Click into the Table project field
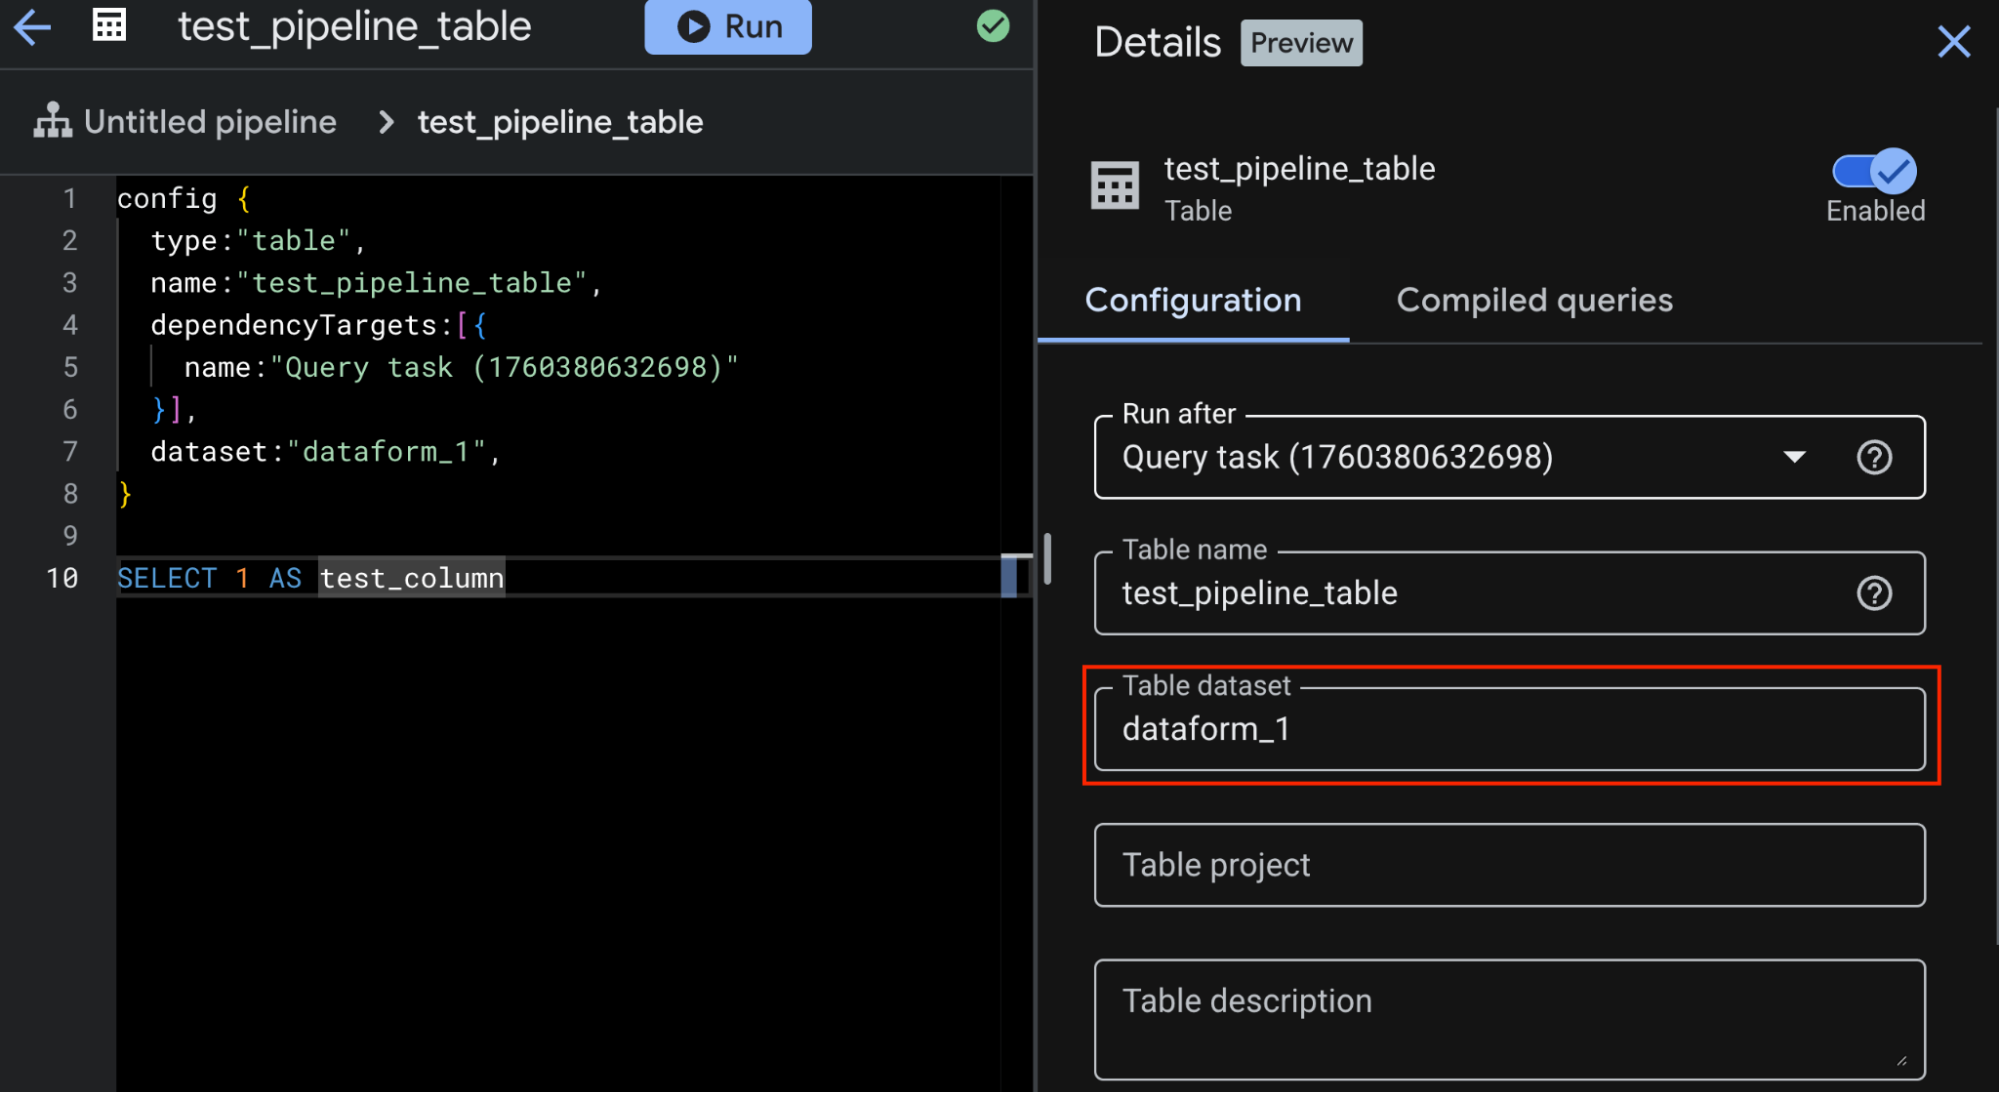Image resolution: width=1999 pixels, height=1093 pixels. tap(1508, 866)
